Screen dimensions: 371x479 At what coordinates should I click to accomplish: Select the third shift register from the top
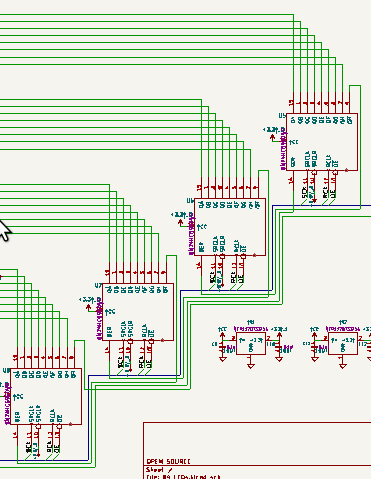pos(138,312)
